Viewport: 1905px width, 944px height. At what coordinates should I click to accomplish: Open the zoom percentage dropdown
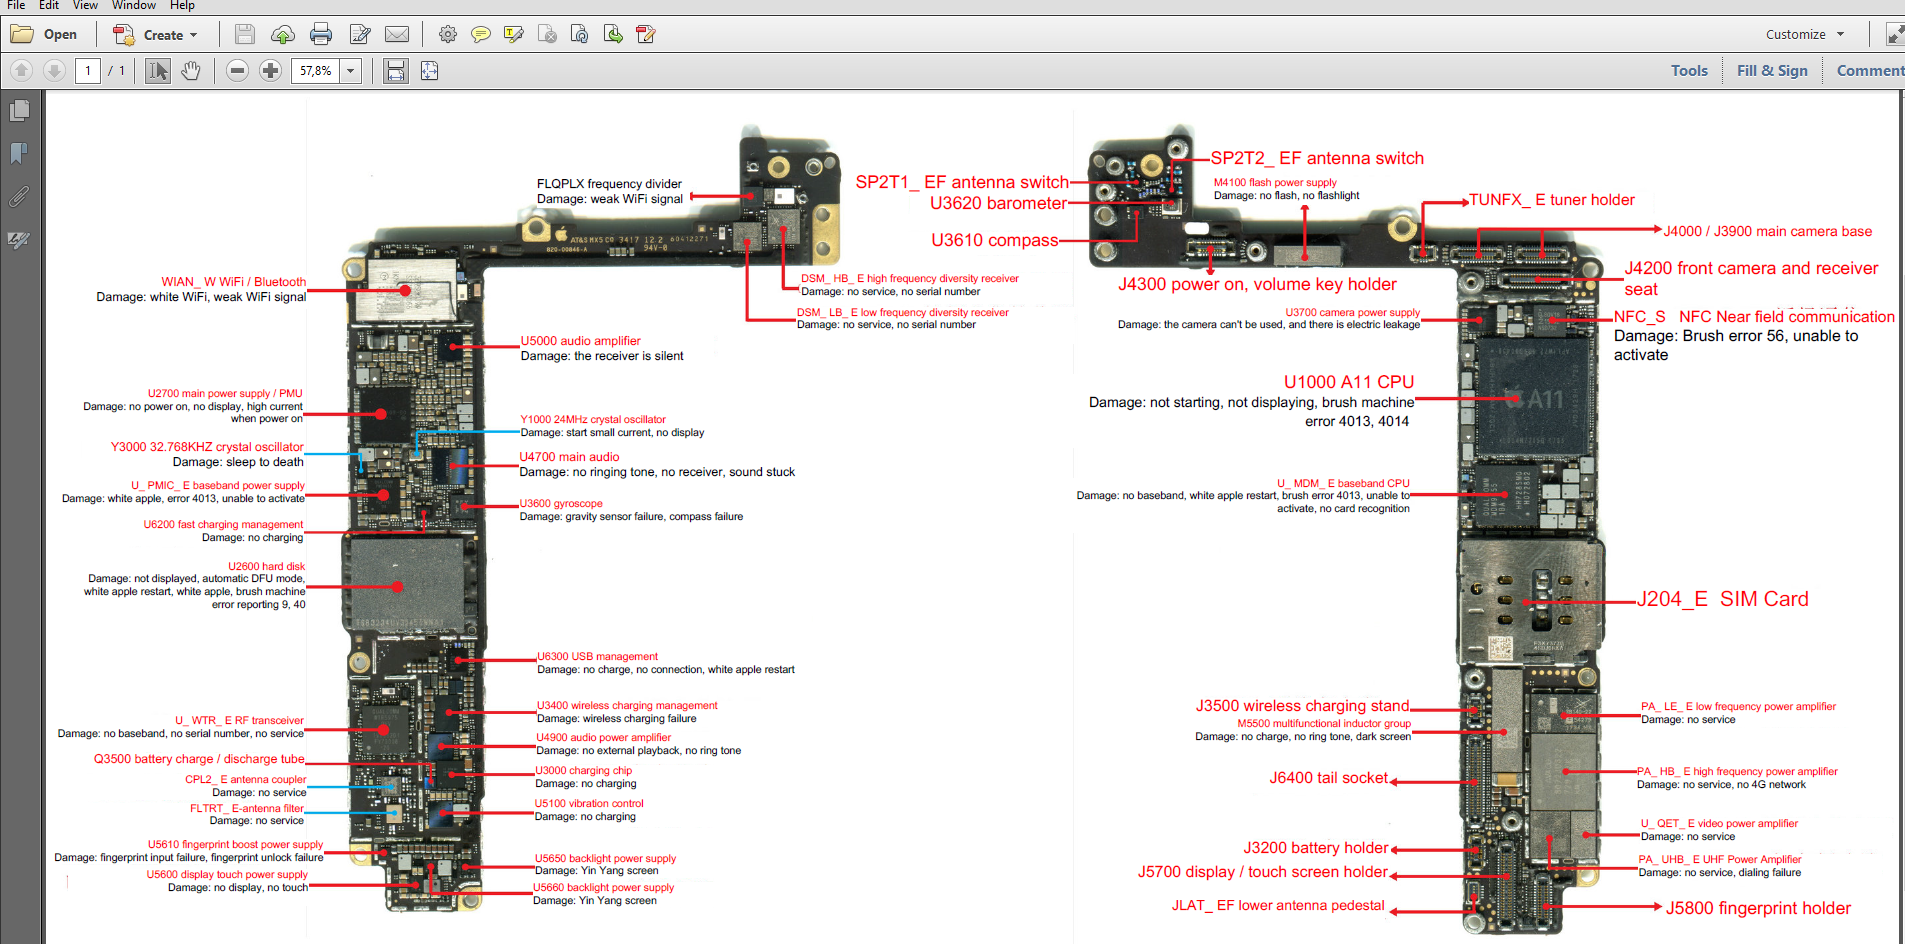click(351, 71)
